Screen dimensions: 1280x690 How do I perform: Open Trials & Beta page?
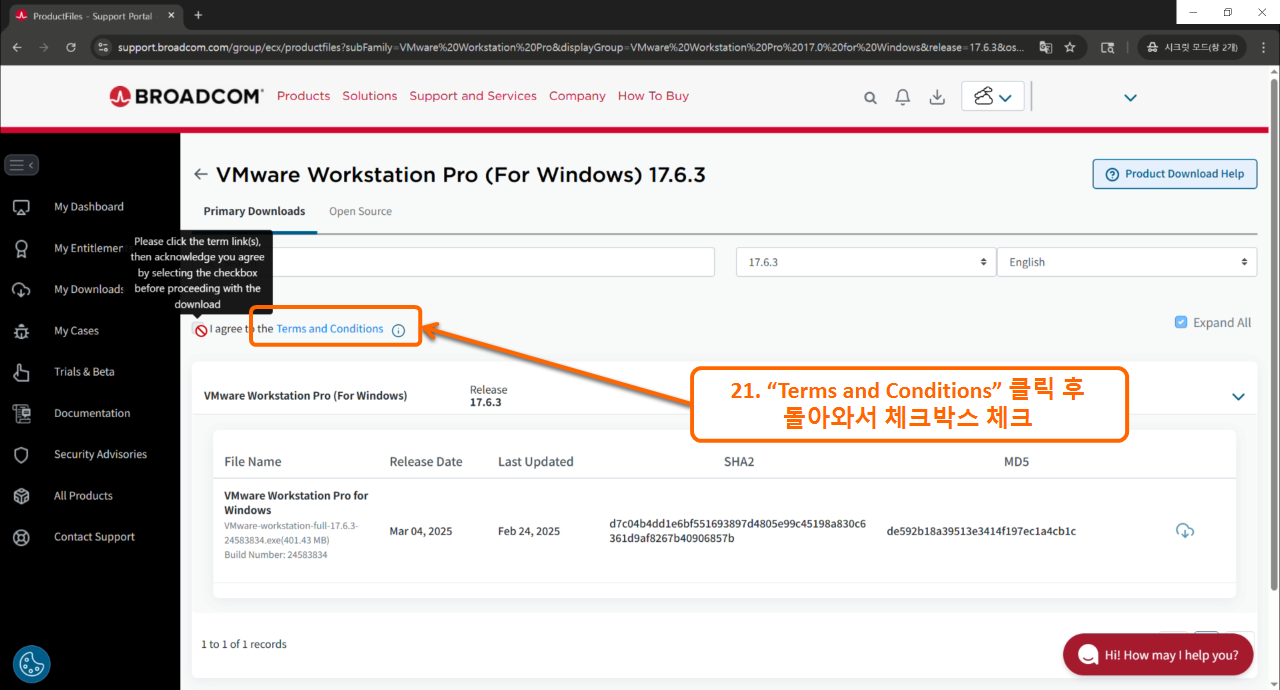pos(84,372)
